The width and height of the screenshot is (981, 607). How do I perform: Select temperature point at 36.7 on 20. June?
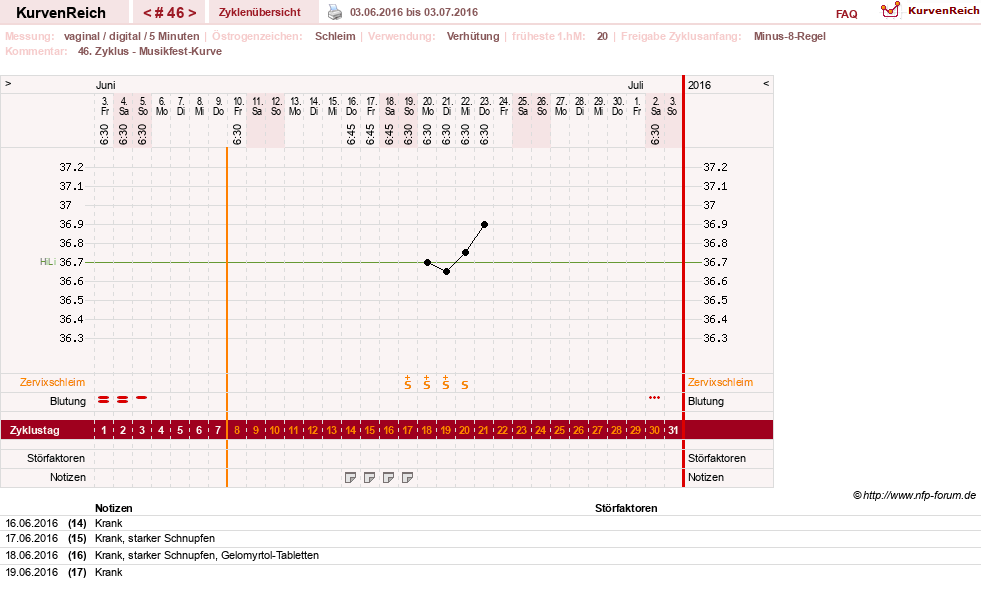[427, 262]
